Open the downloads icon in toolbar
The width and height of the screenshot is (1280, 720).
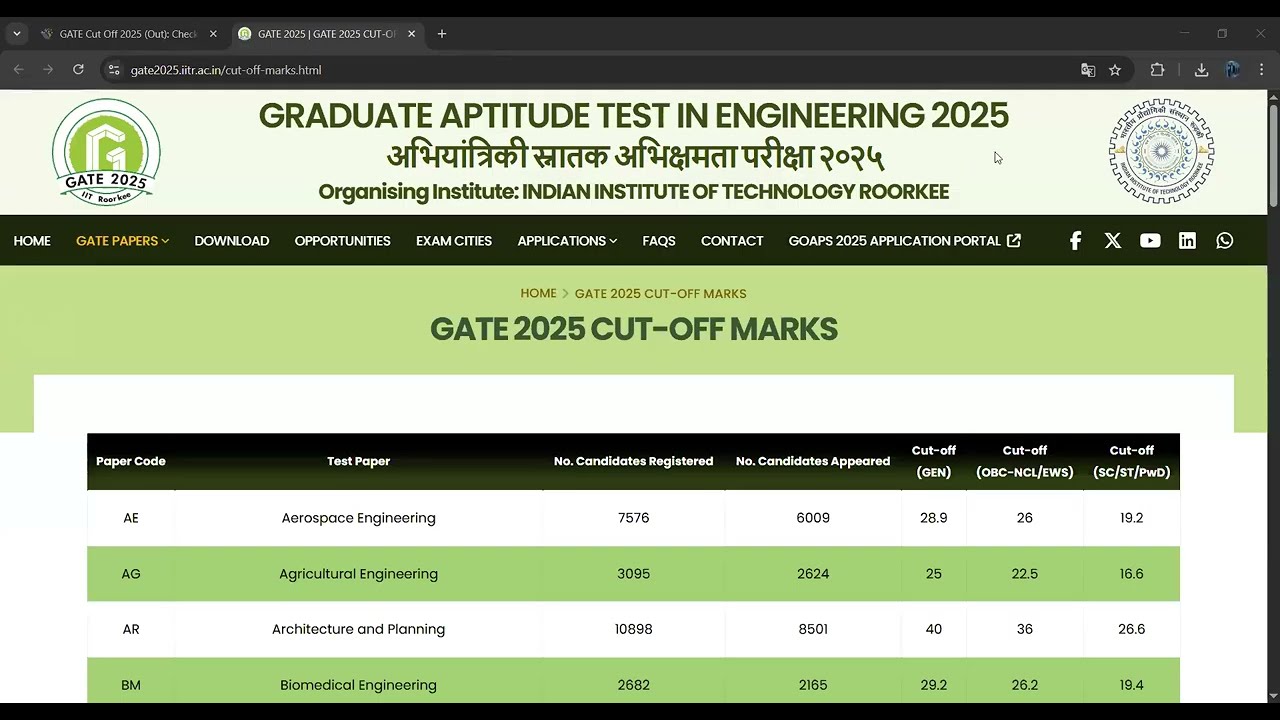pyautogui.click(x=1202, y=70)
